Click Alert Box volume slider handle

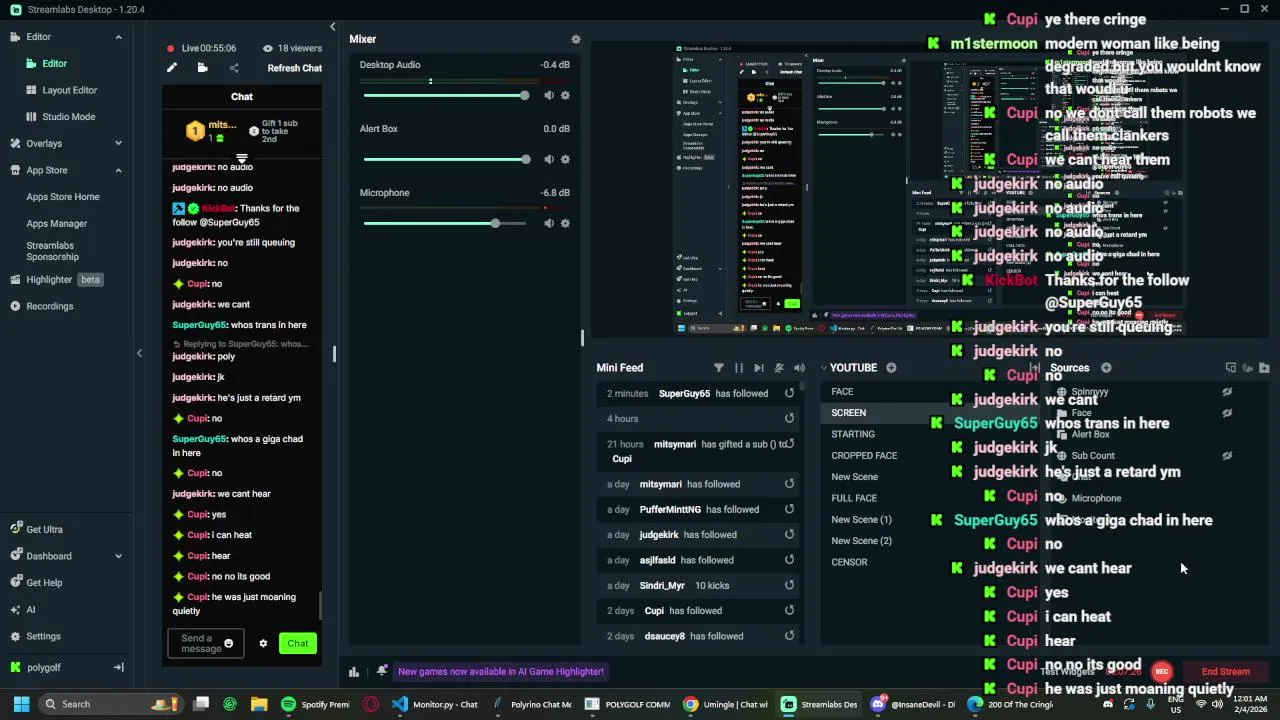click(x=526, y=159)
